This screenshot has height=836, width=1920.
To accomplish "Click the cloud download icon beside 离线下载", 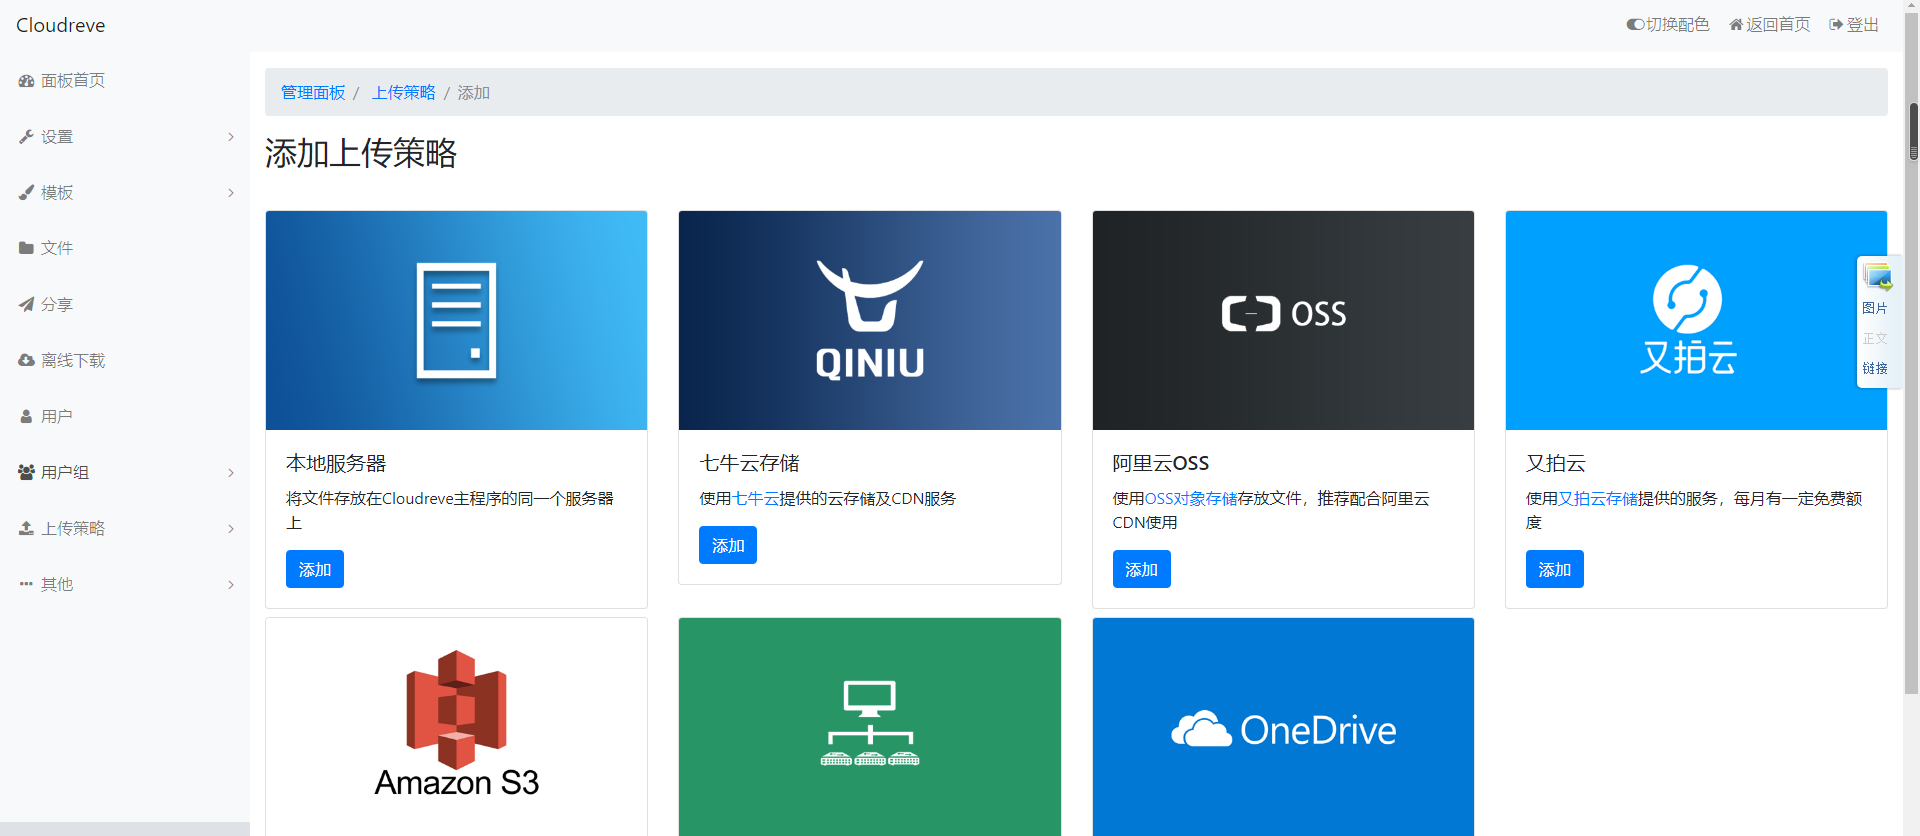I will (x=26, y=360).
